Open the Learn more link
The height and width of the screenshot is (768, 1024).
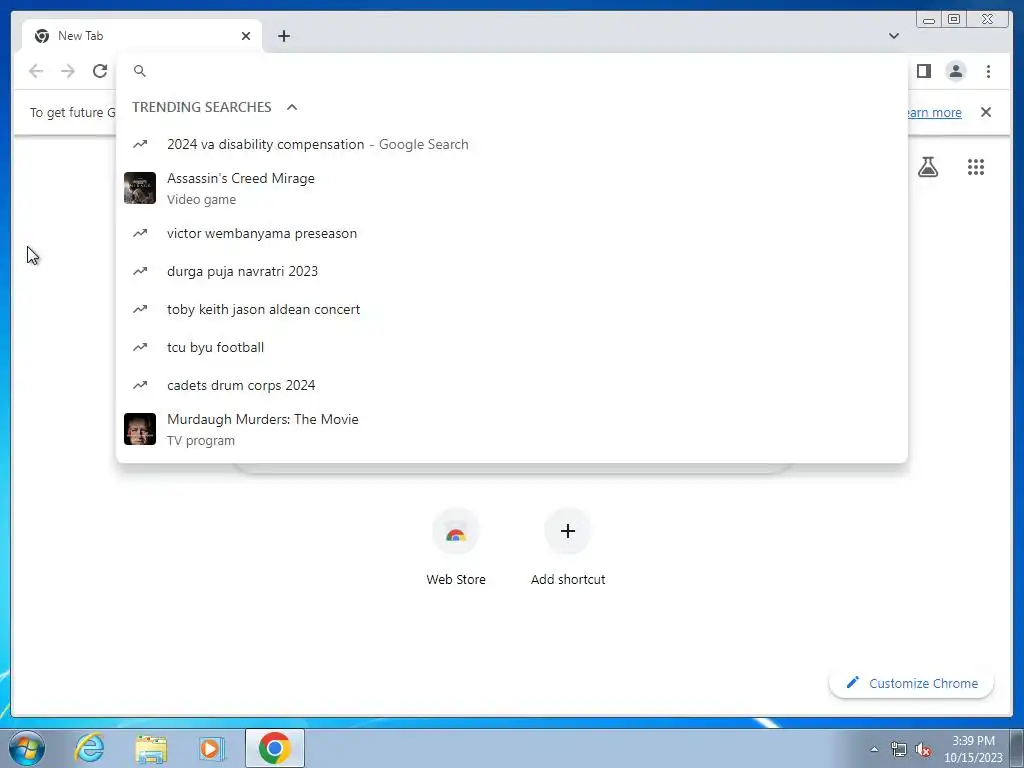(933, 112)
